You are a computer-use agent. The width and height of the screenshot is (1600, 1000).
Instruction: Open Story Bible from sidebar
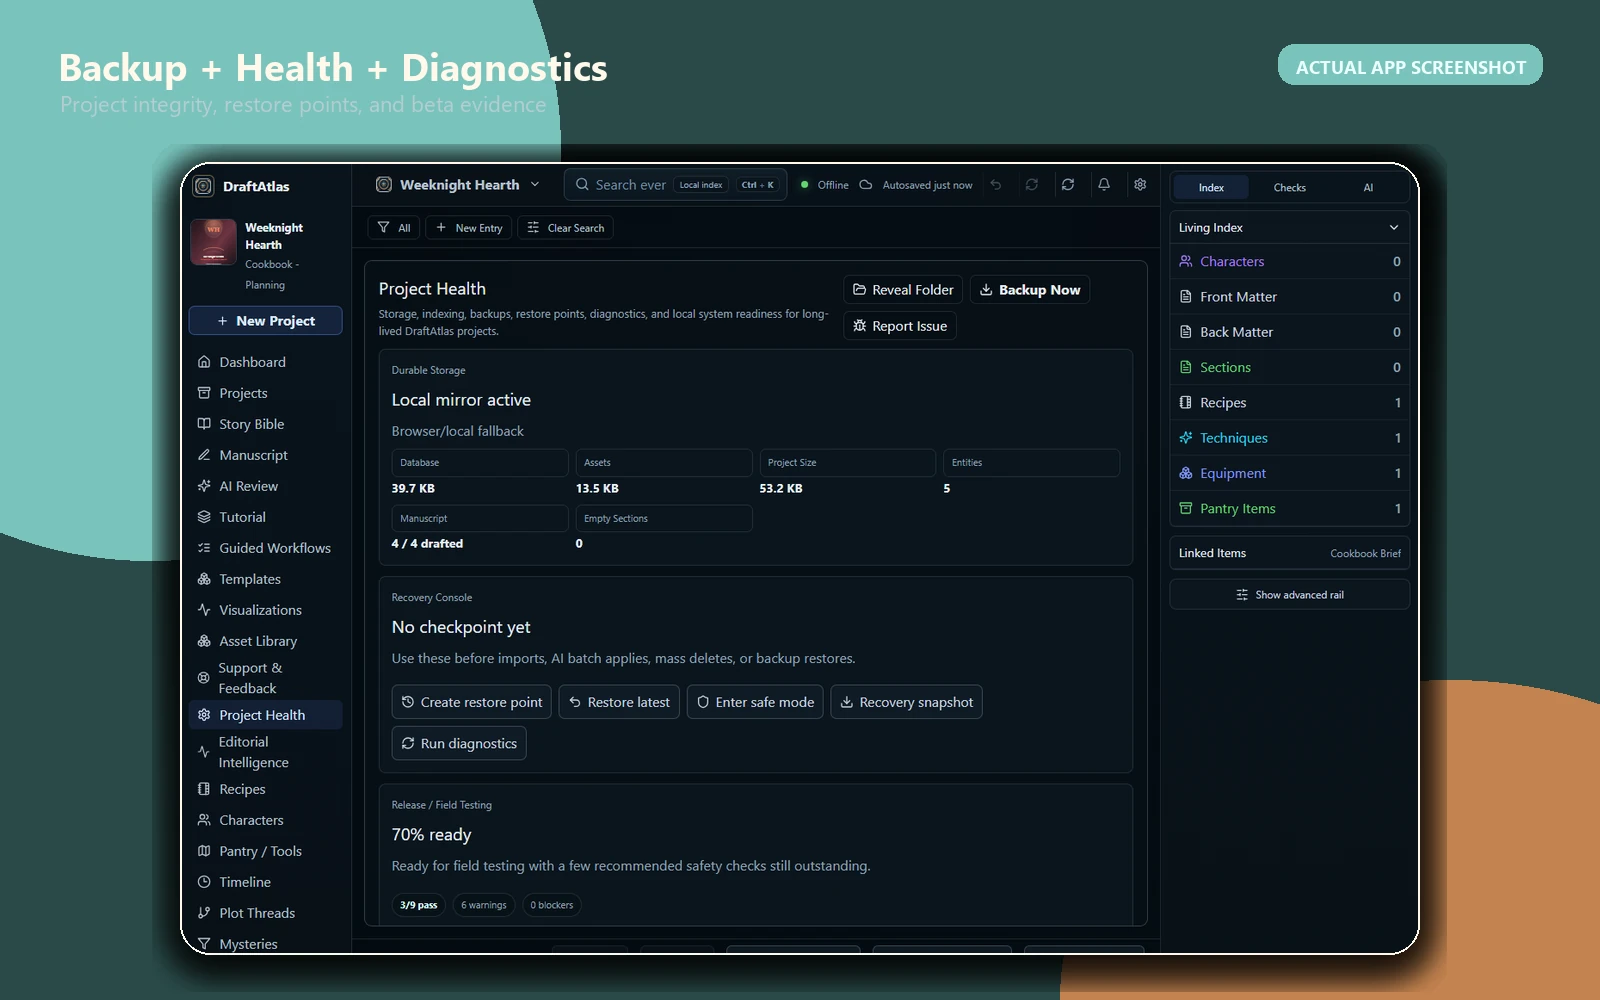(265, 424)
